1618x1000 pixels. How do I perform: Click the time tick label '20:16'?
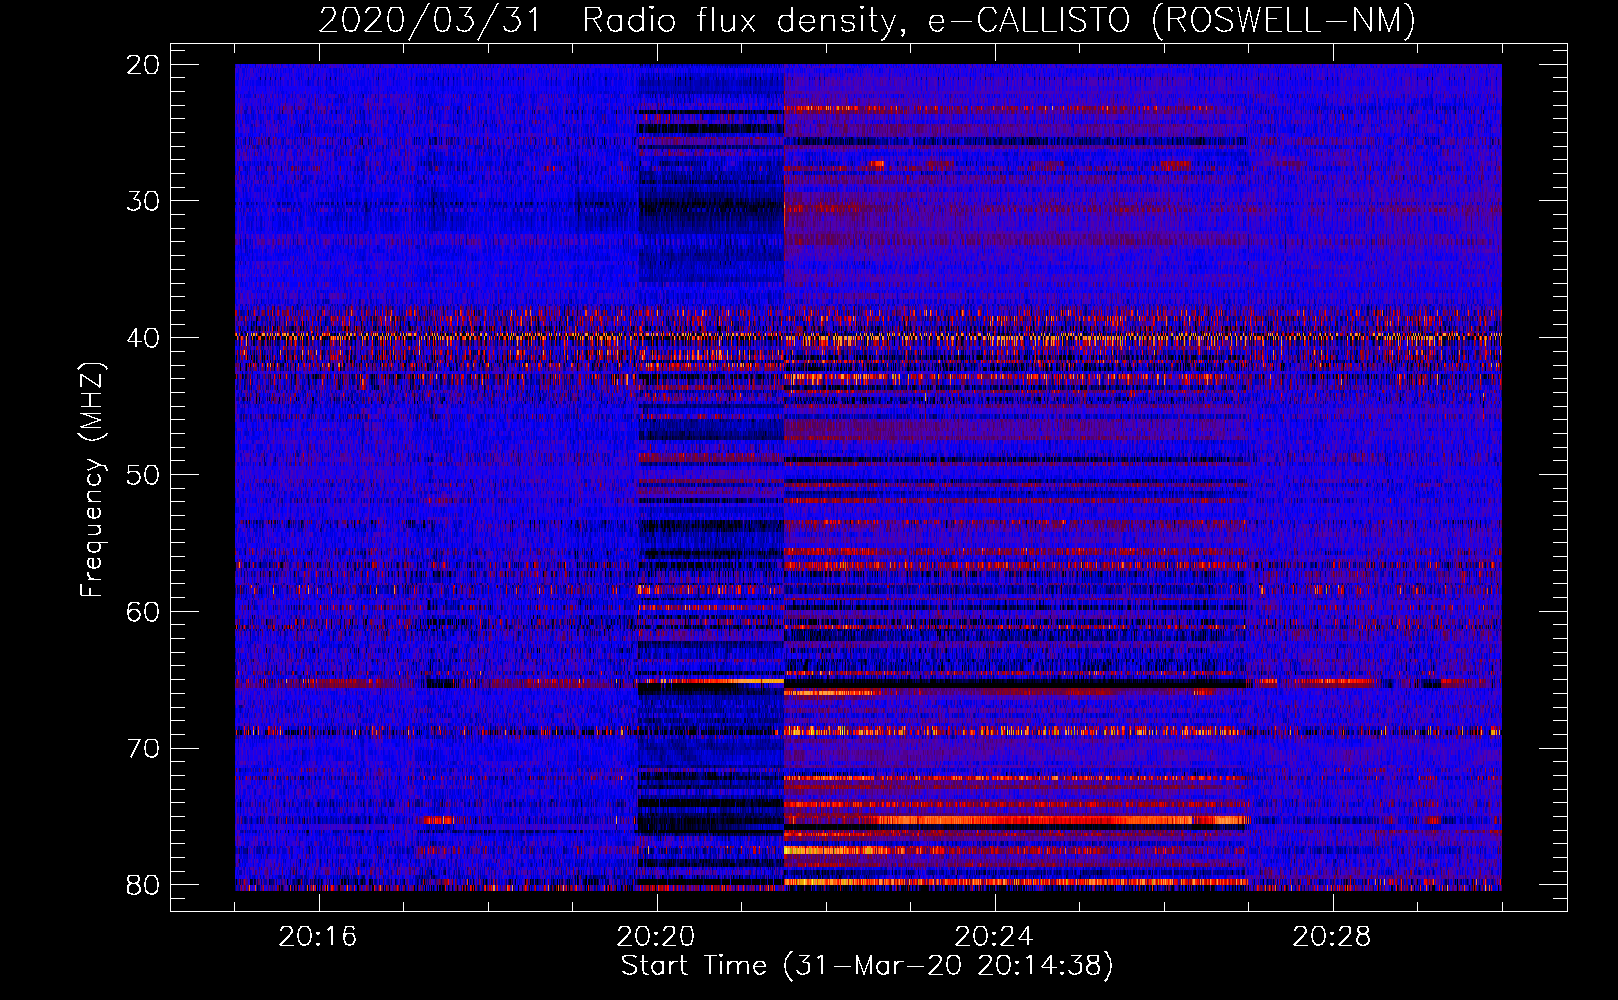point(318,937)
